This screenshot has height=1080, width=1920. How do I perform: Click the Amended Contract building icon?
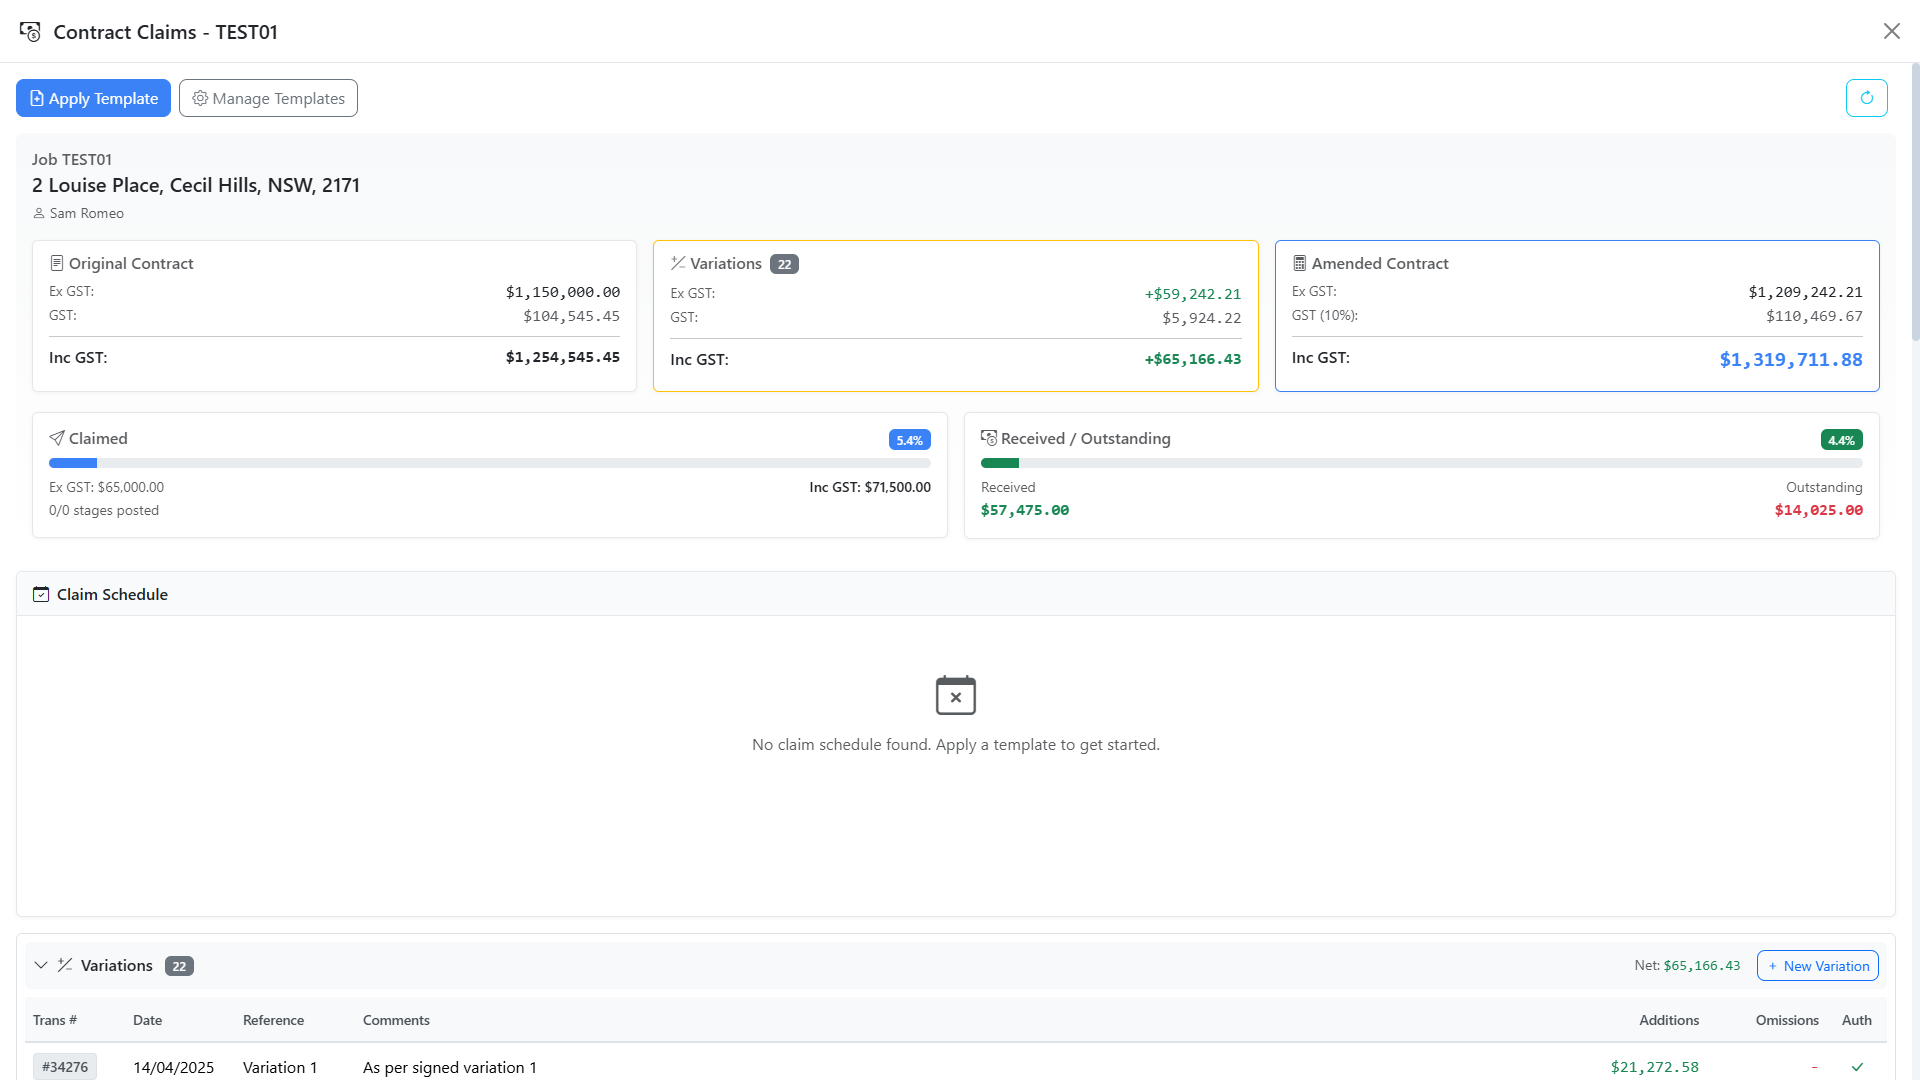(1299, 262)
